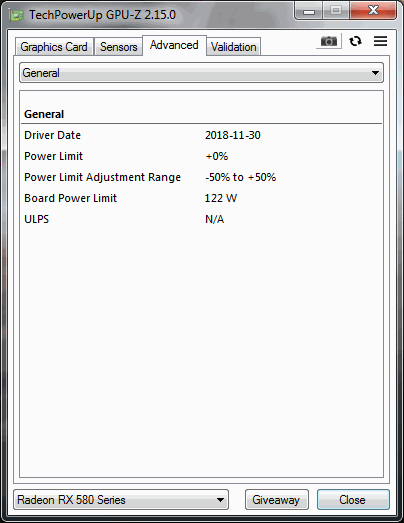The width and height of the screenshot is (404, 523).
Task: Open the Sensors tab
Action: (x=118, y=47)
